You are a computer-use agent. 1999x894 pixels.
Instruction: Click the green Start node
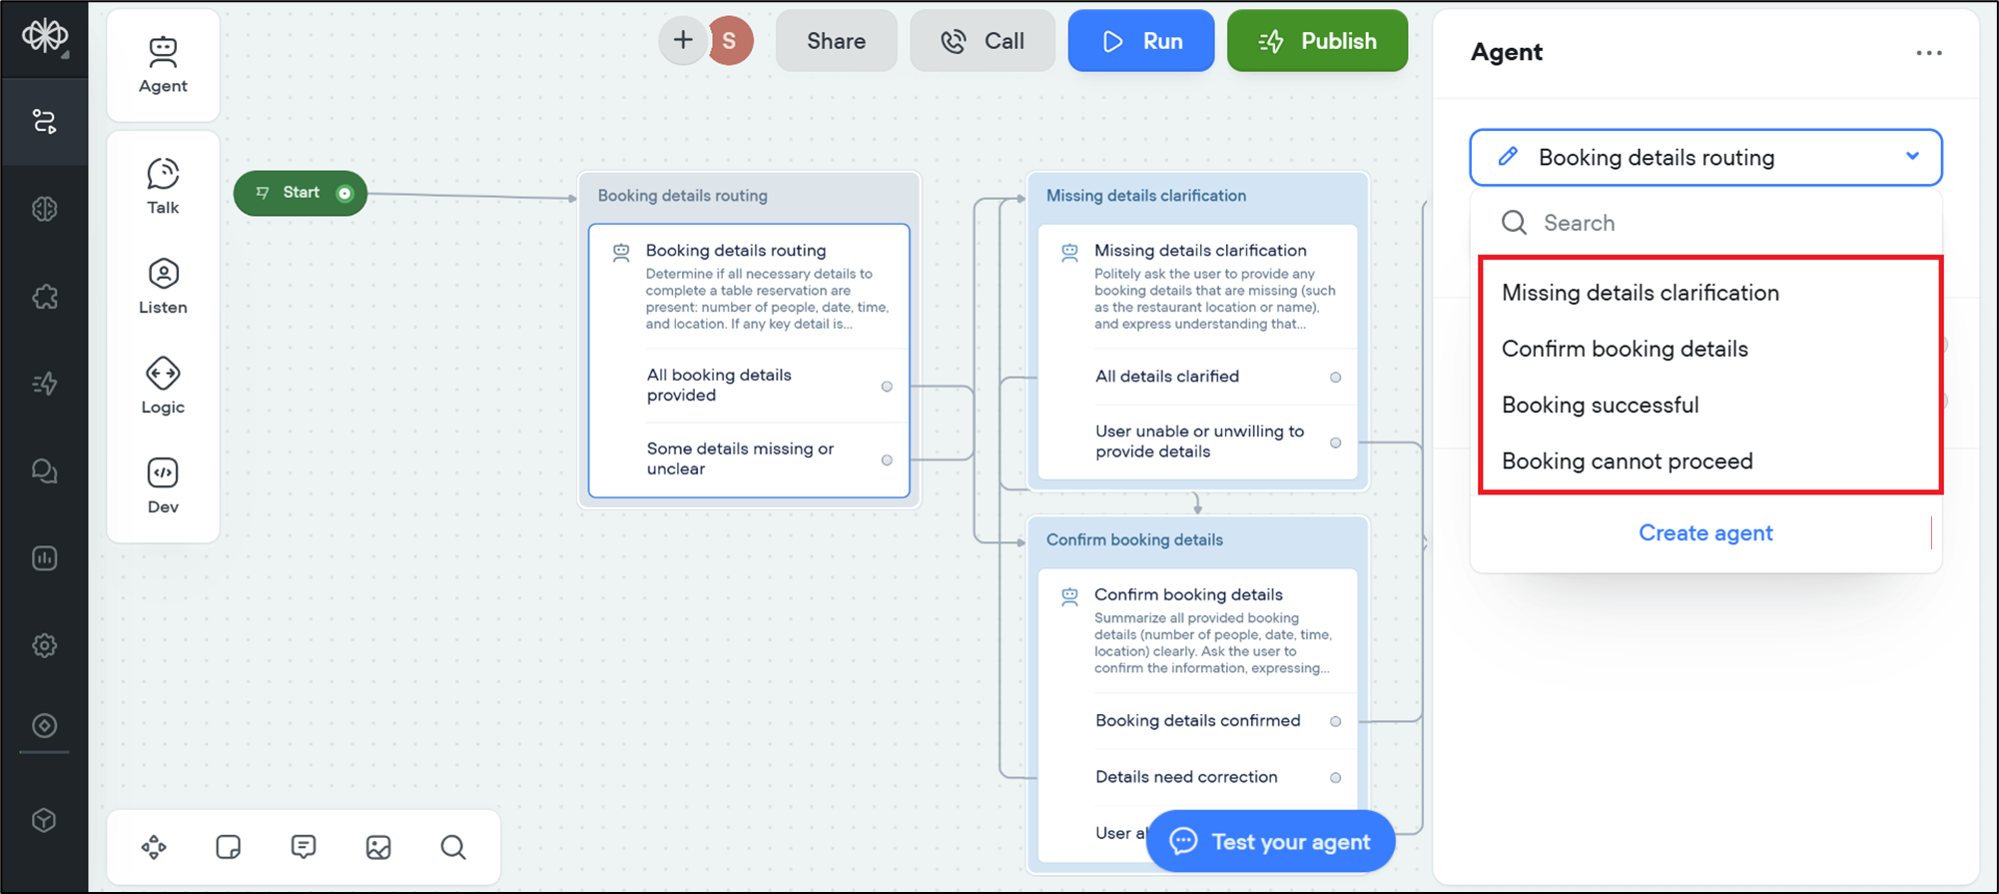(x=299, y=193)
